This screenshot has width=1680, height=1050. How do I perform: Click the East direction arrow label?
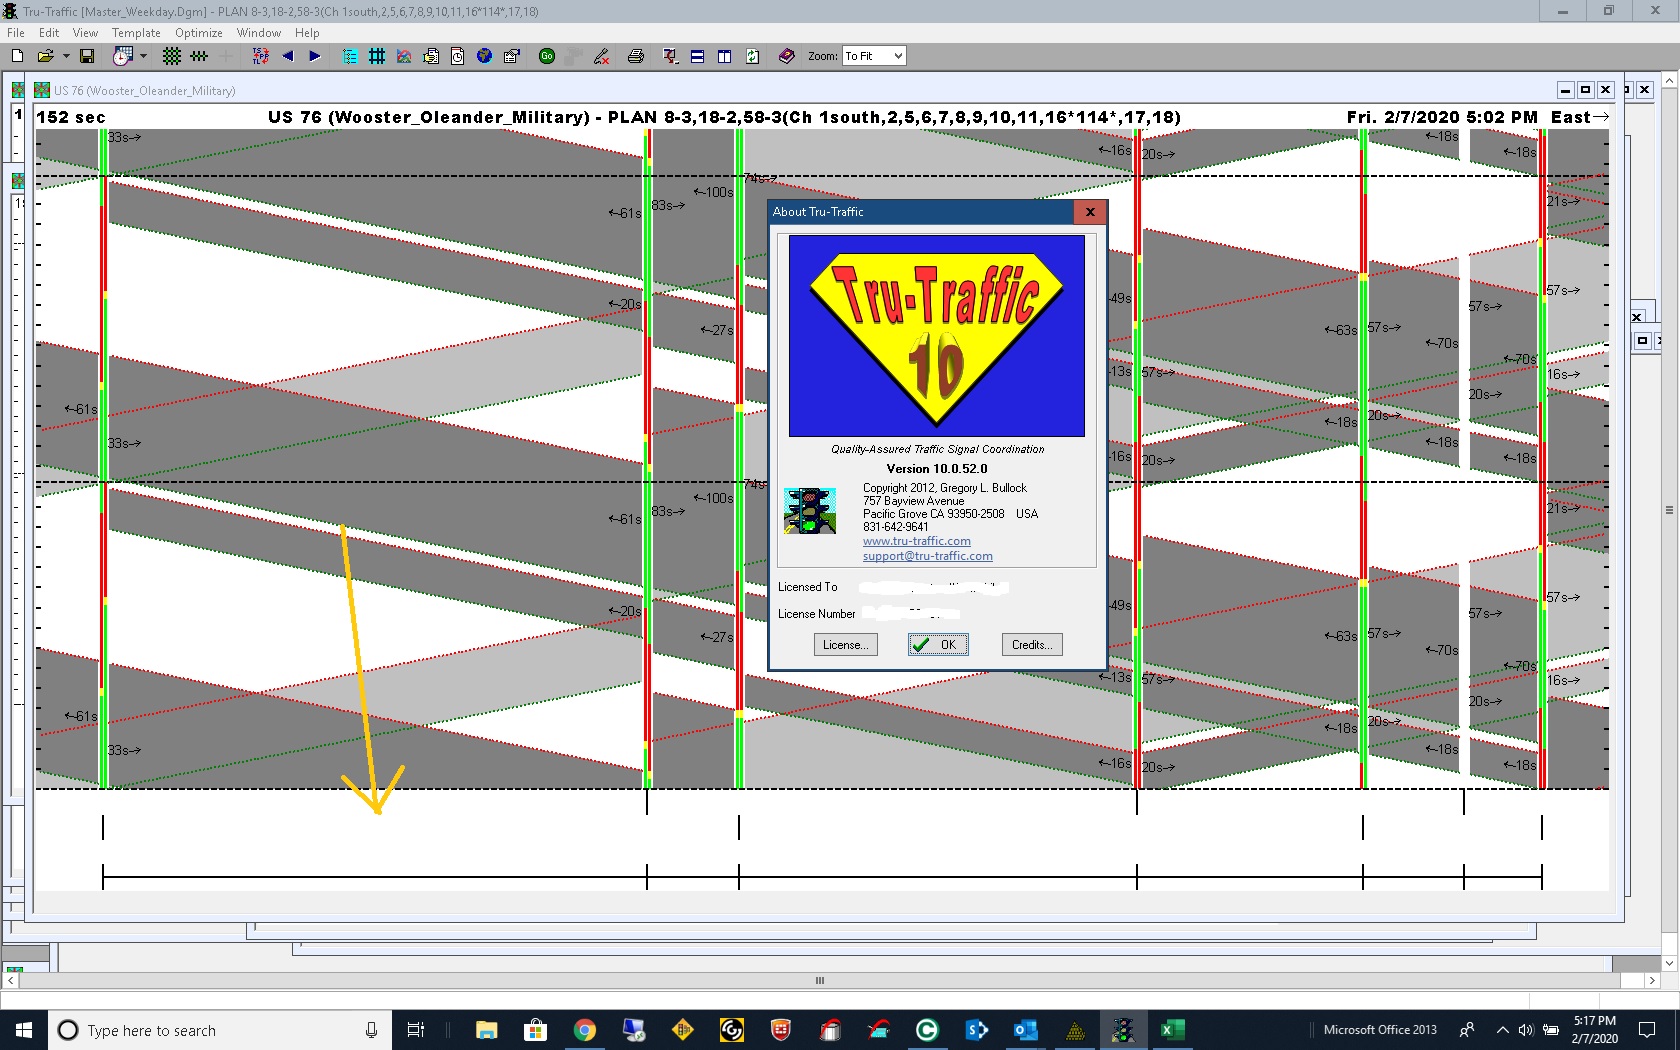1580,117
